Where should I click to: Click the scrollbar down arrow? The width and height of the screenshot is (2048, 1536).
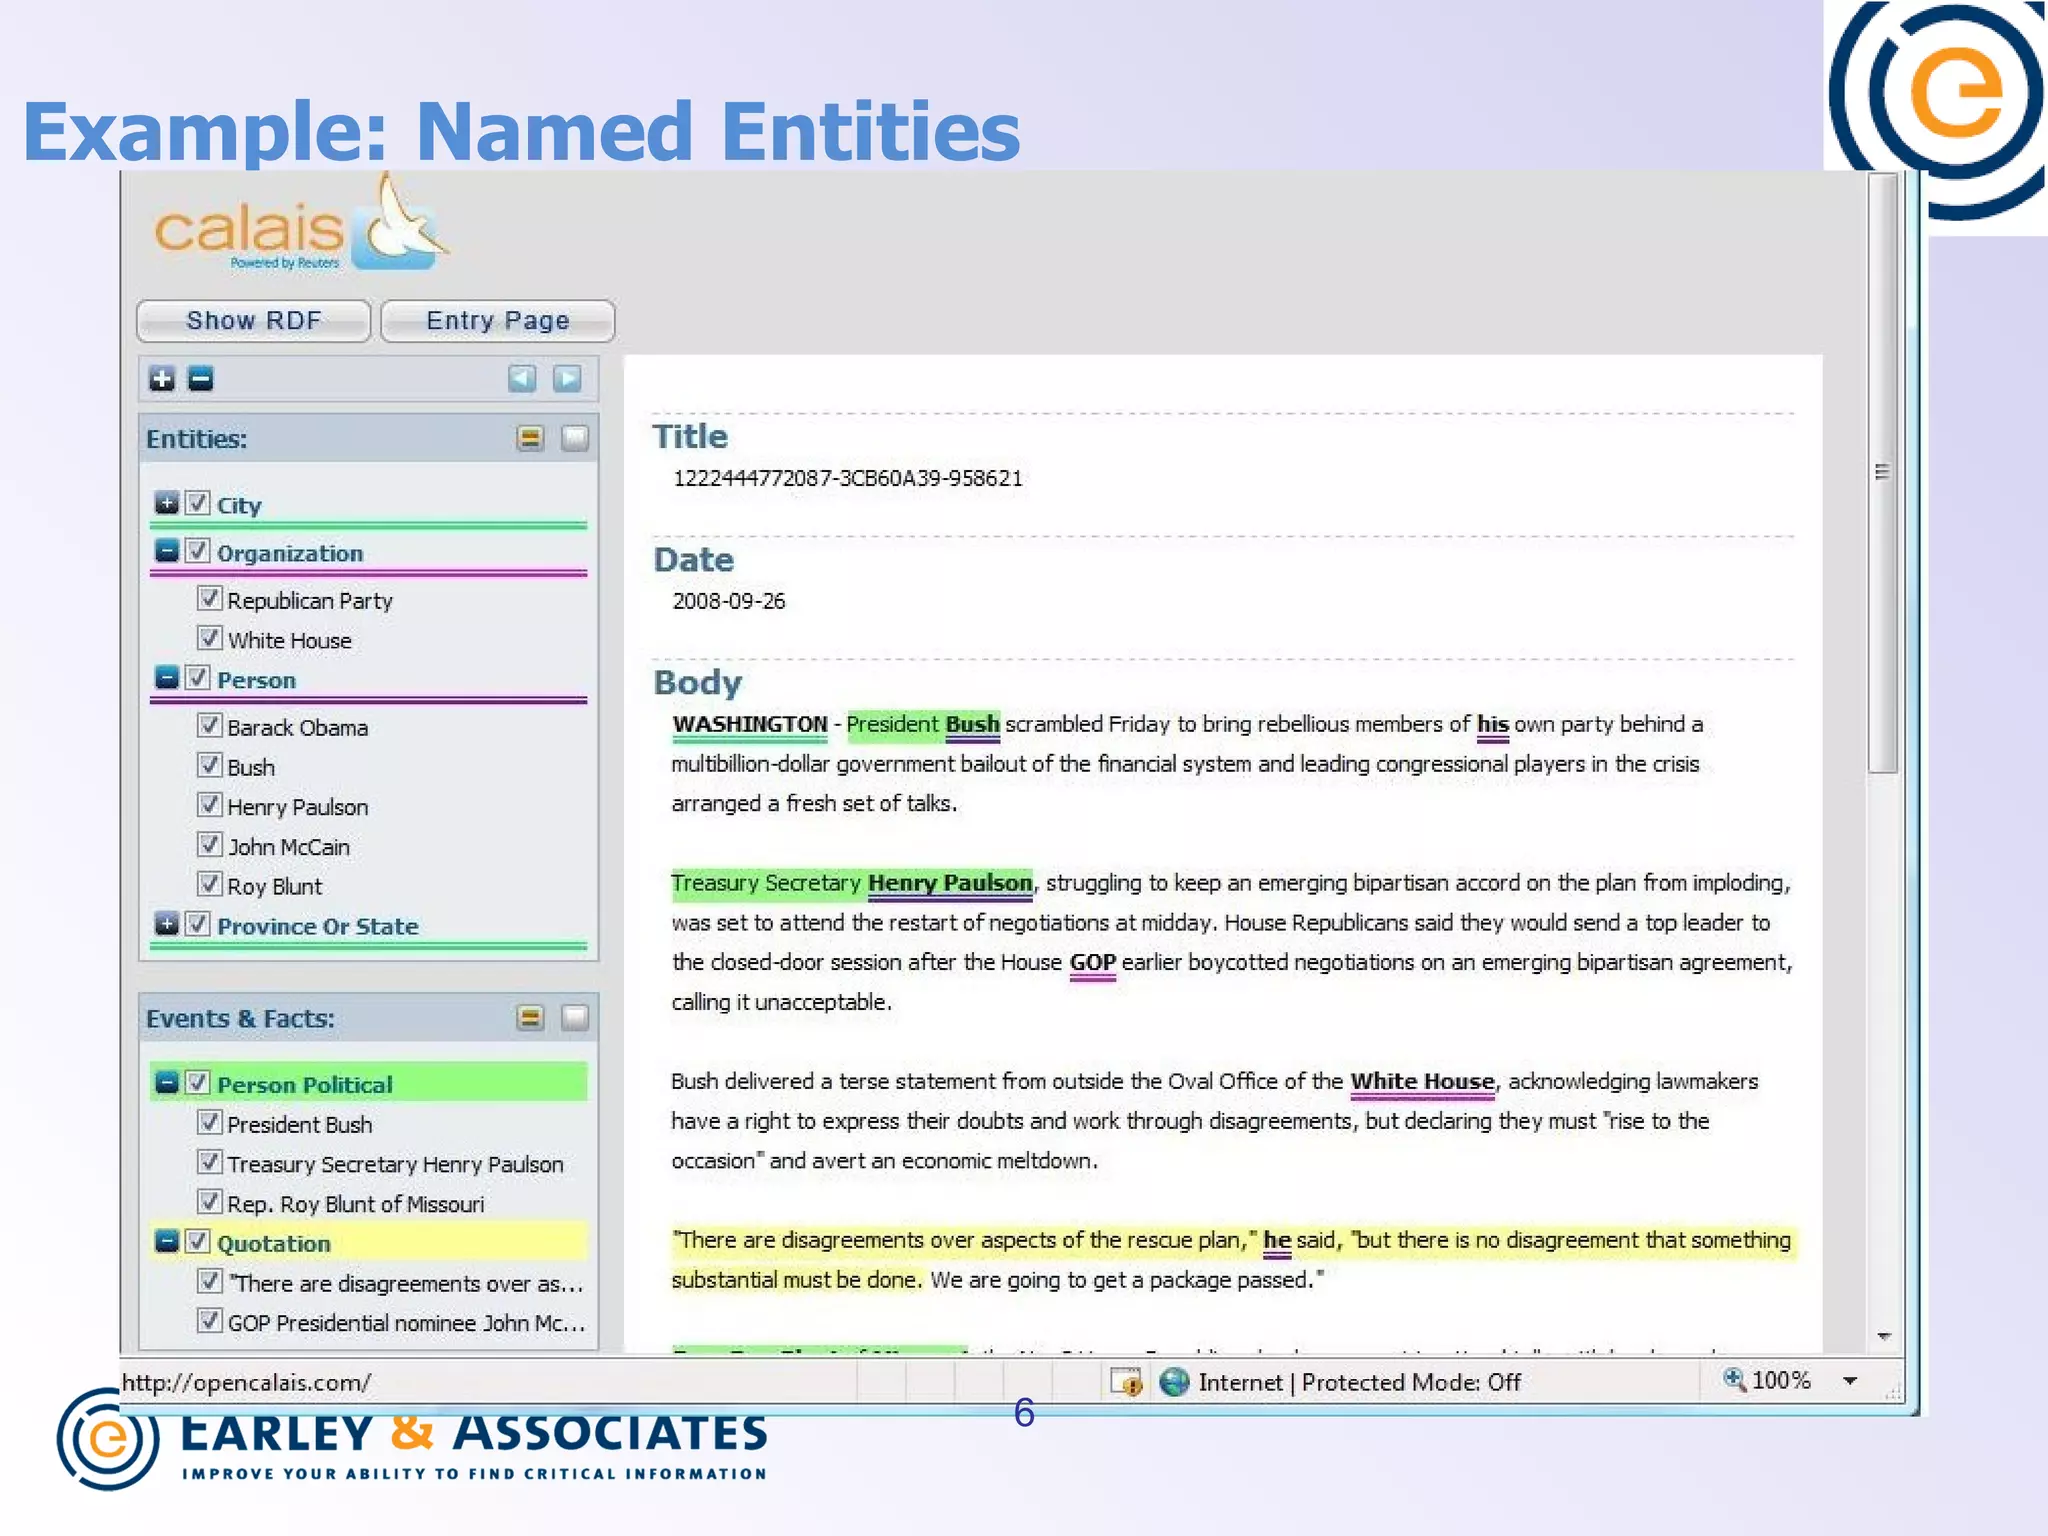(x=1884, y=1336)
